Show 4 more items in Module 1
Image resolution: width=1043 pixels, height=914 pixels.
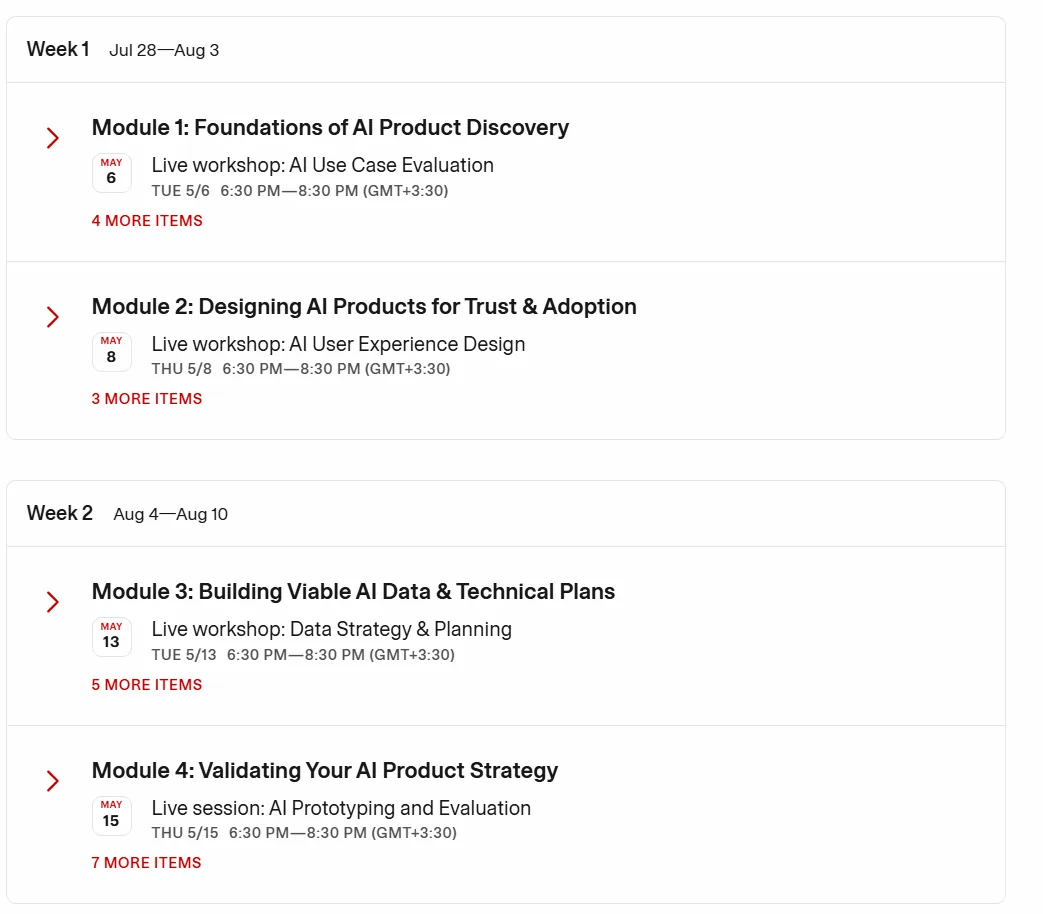click(147, 221)
